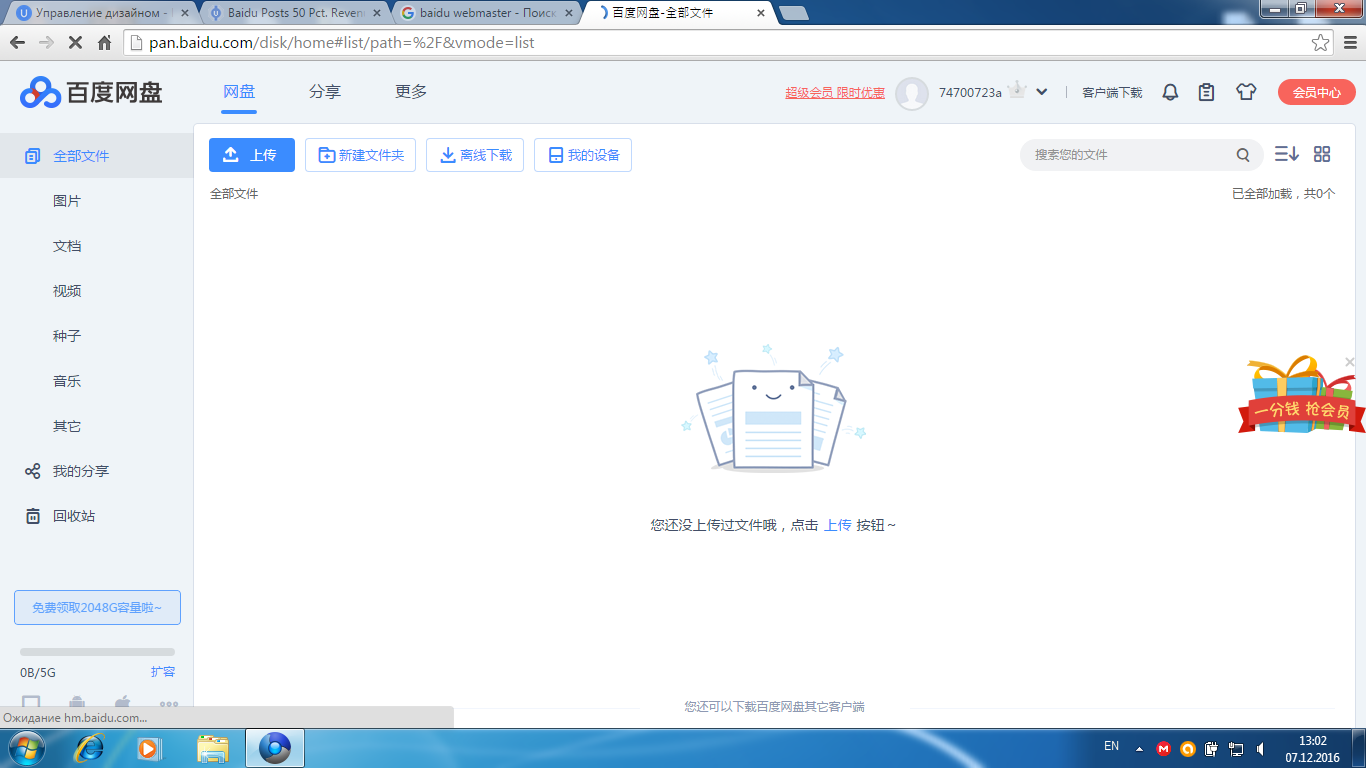Switch to the baidu webmaster tab

click(486, 13)
